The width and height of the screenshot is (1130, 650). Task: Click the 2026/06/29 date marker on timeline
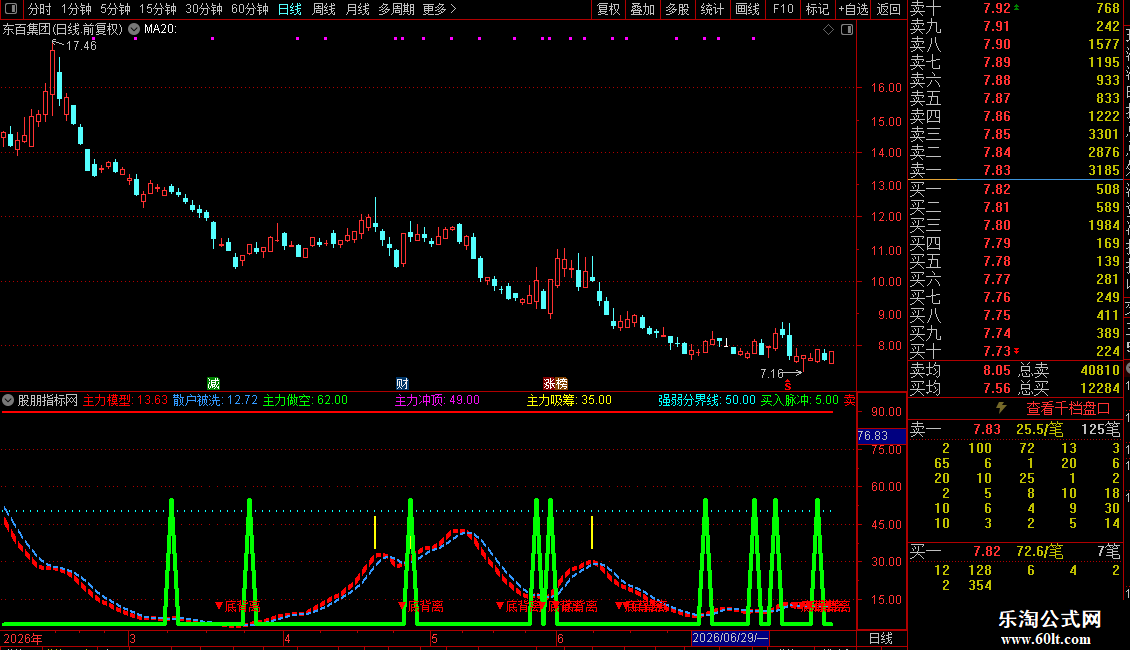(730, 638)
